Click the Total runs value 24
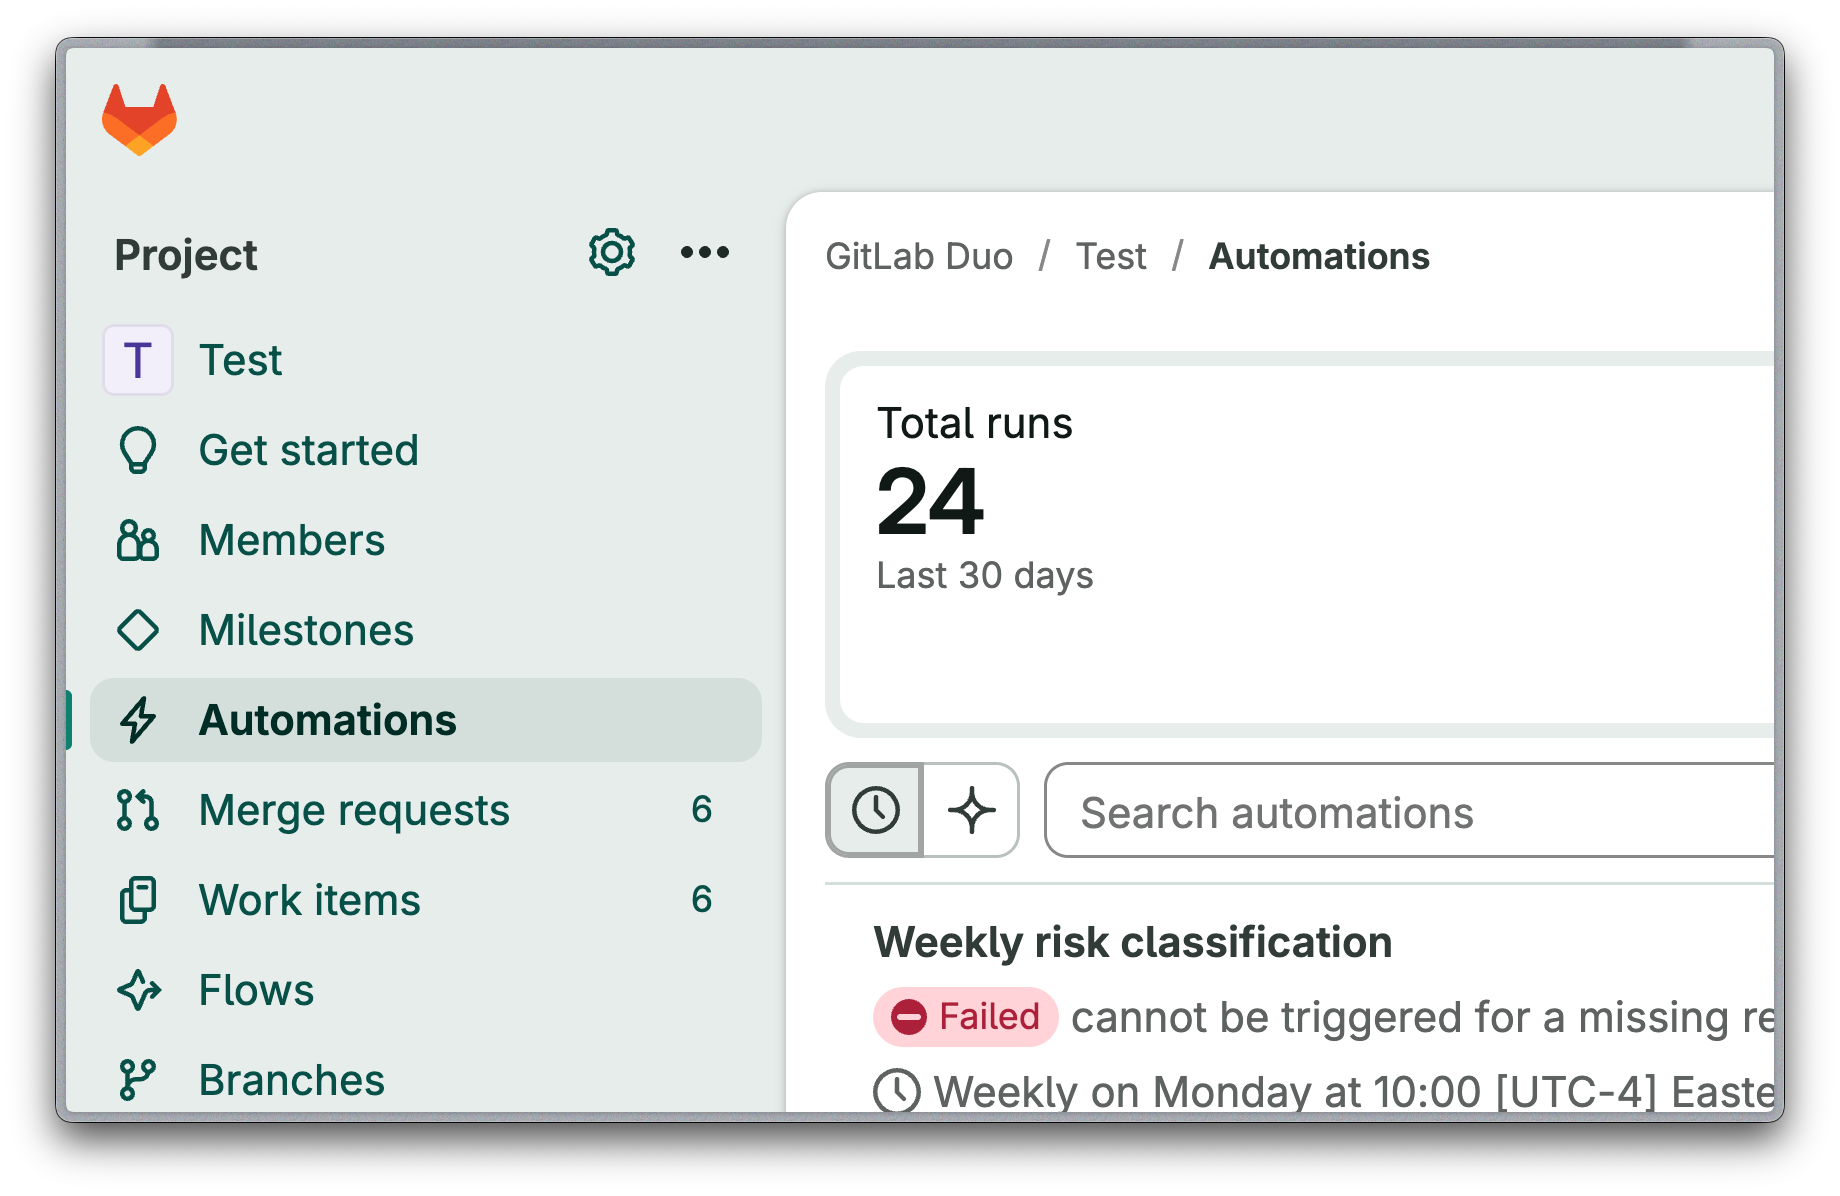This screenshot has width=1840, height=1196. [930, 502]
